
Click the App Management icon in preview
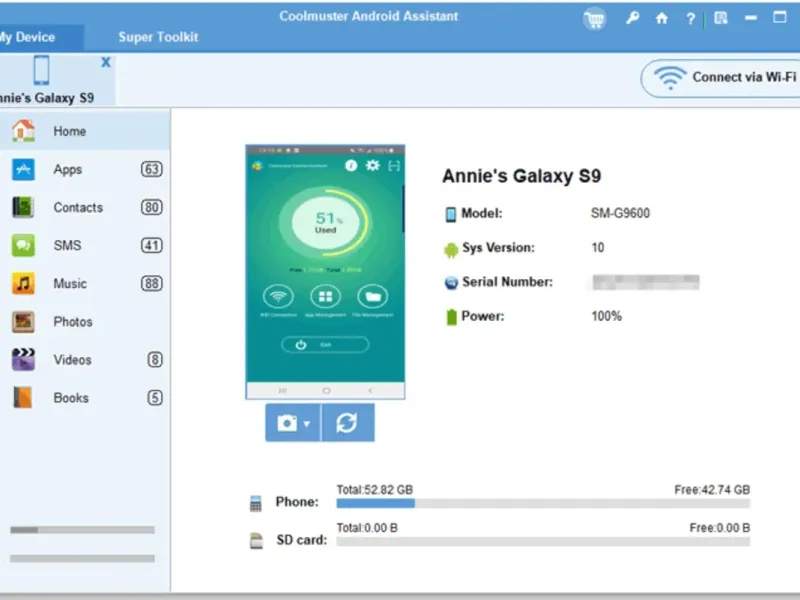pyautogui.click(x=326, y=296)
